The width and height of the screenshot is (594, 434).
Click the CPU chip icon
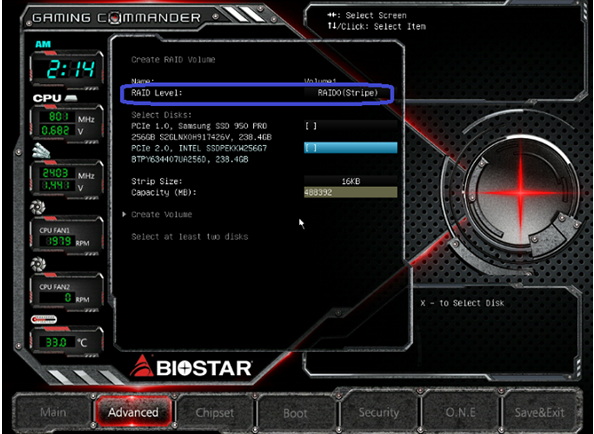point(71,98)
